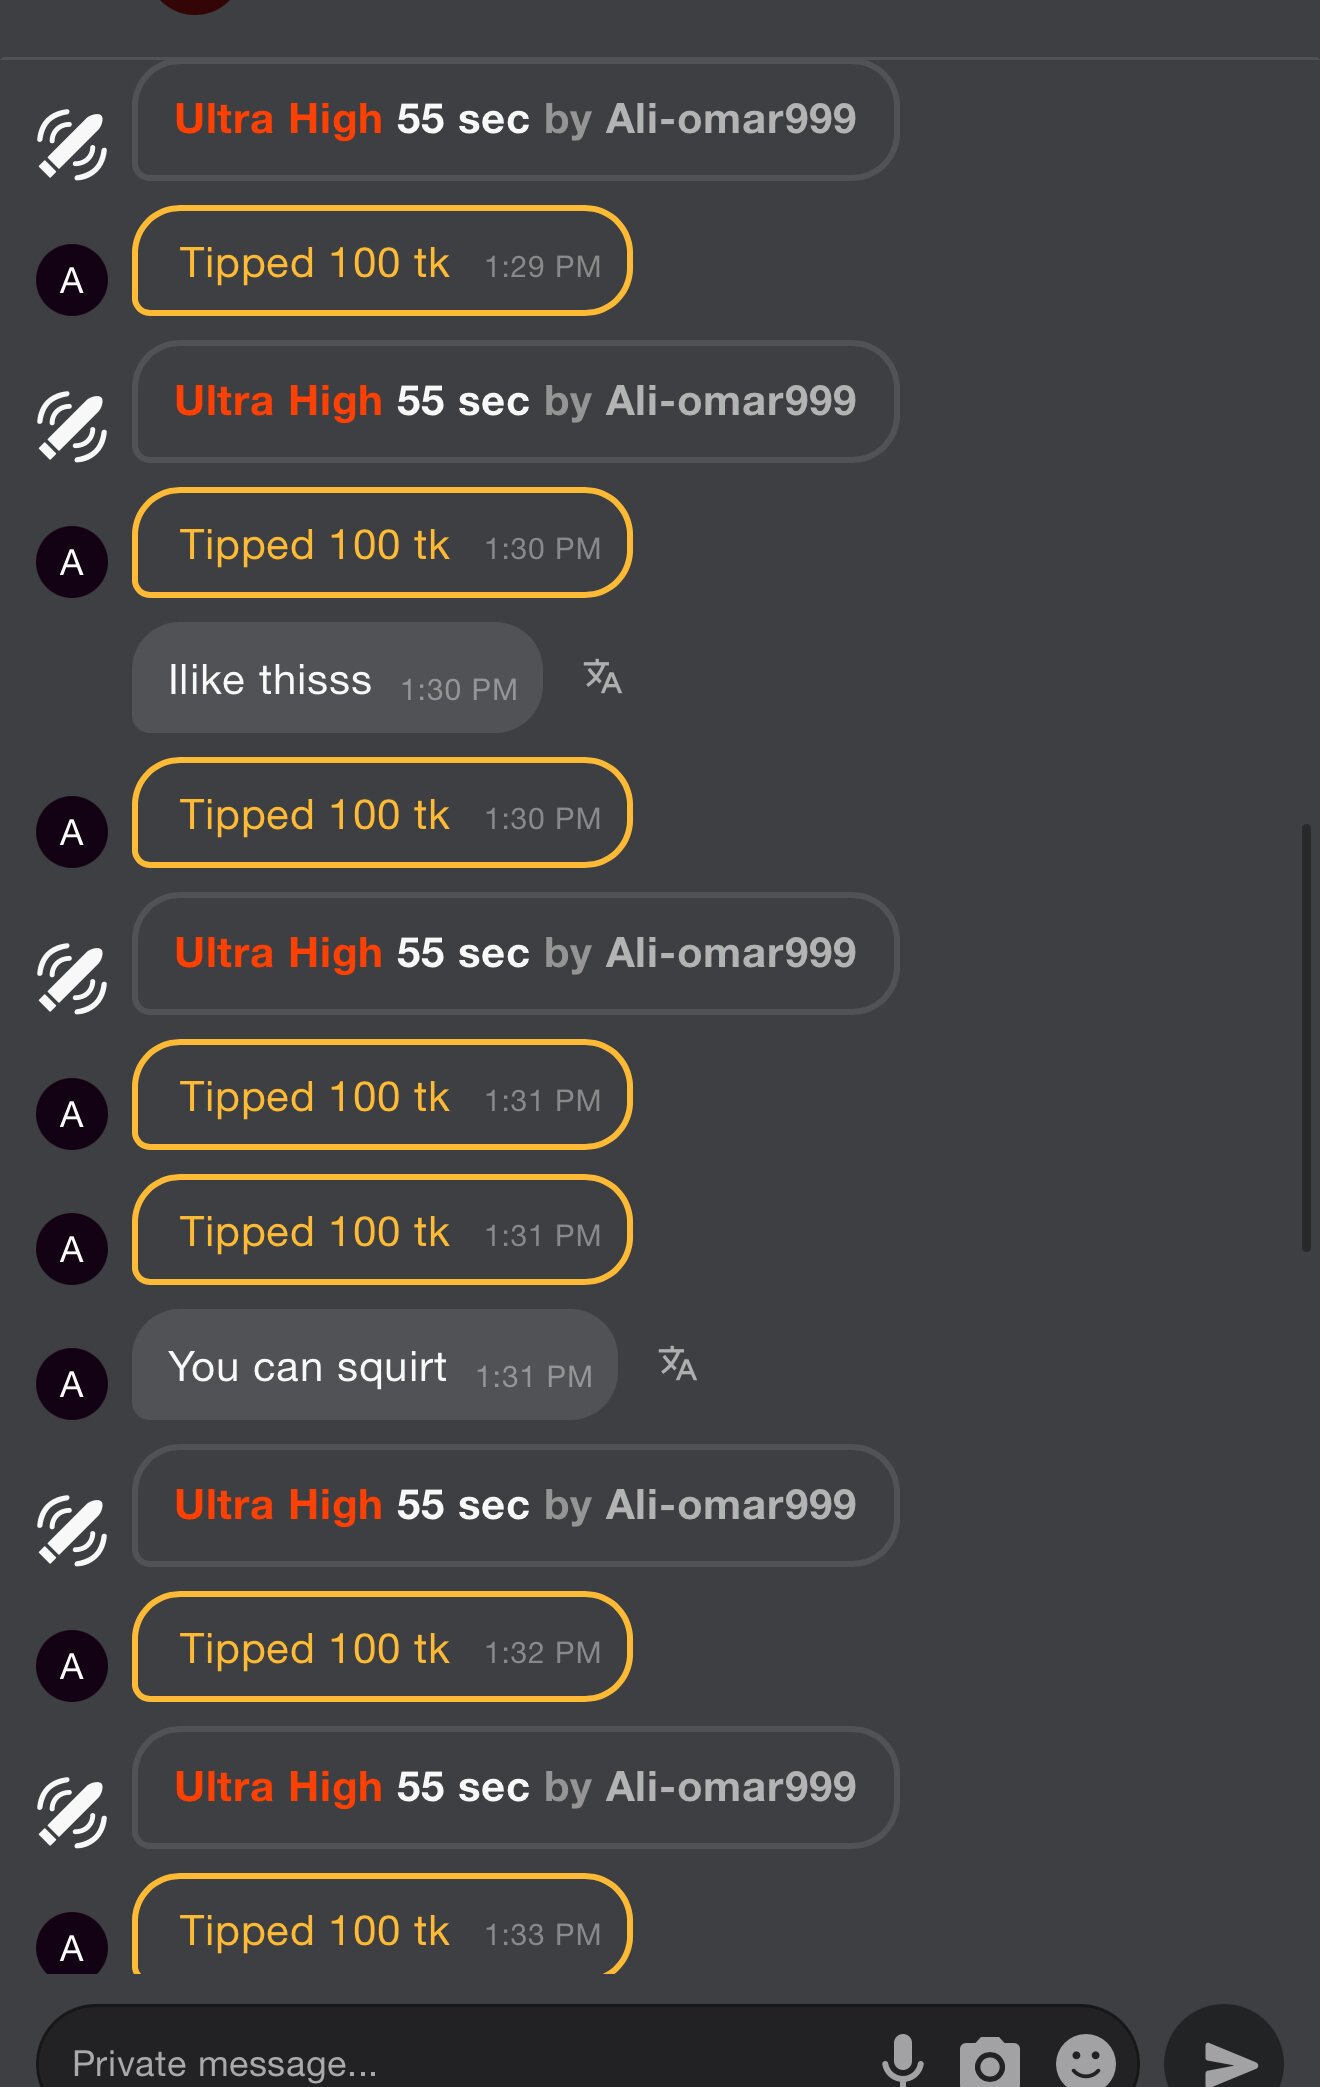The image size is (1320, 2087).
Task: Click the user avatar beside 1:29 PM tip
Action: 72,280
